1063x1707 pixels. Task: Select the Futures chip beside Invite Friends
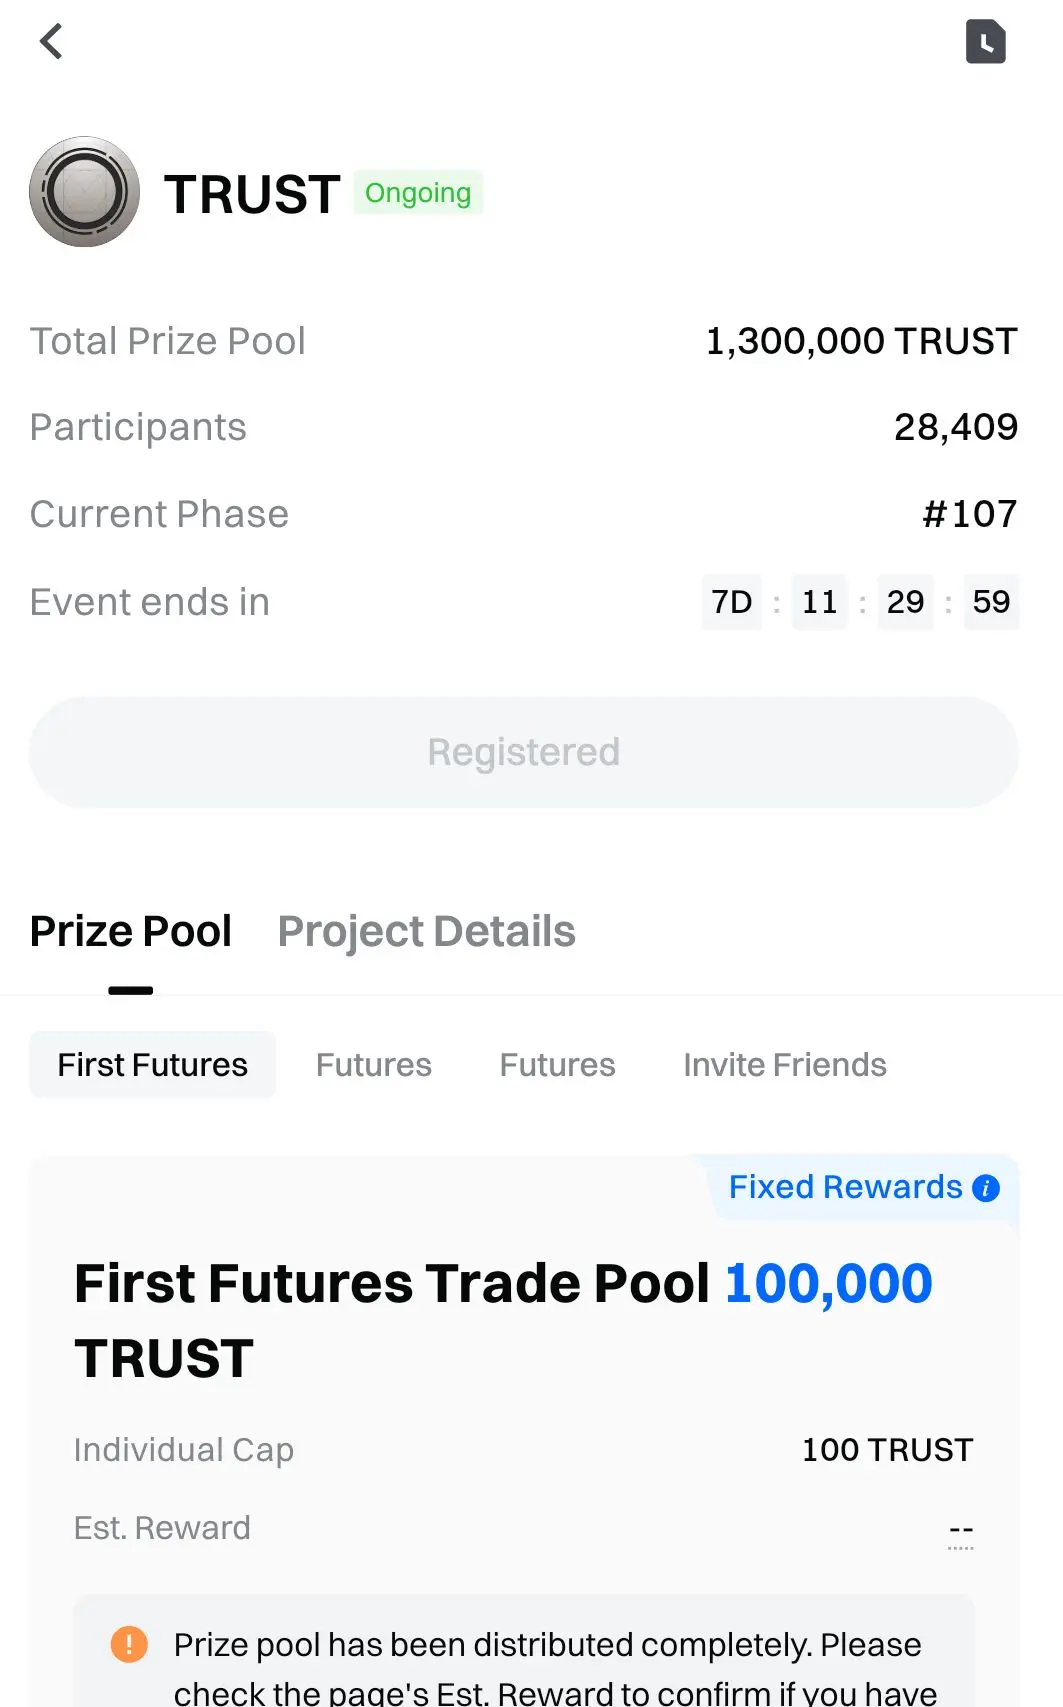point(557,1065)
